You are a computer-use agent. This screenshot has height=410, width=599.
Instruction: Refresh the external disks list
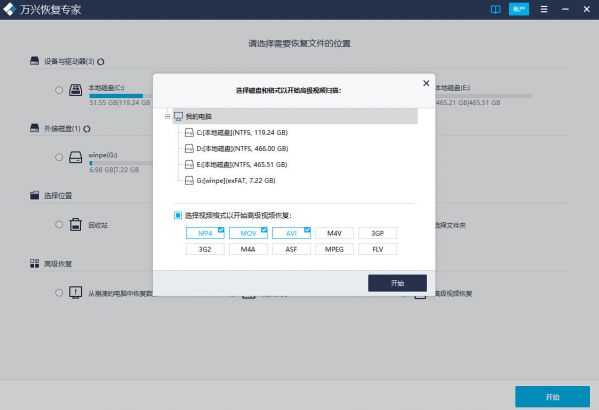coord(87,129)
